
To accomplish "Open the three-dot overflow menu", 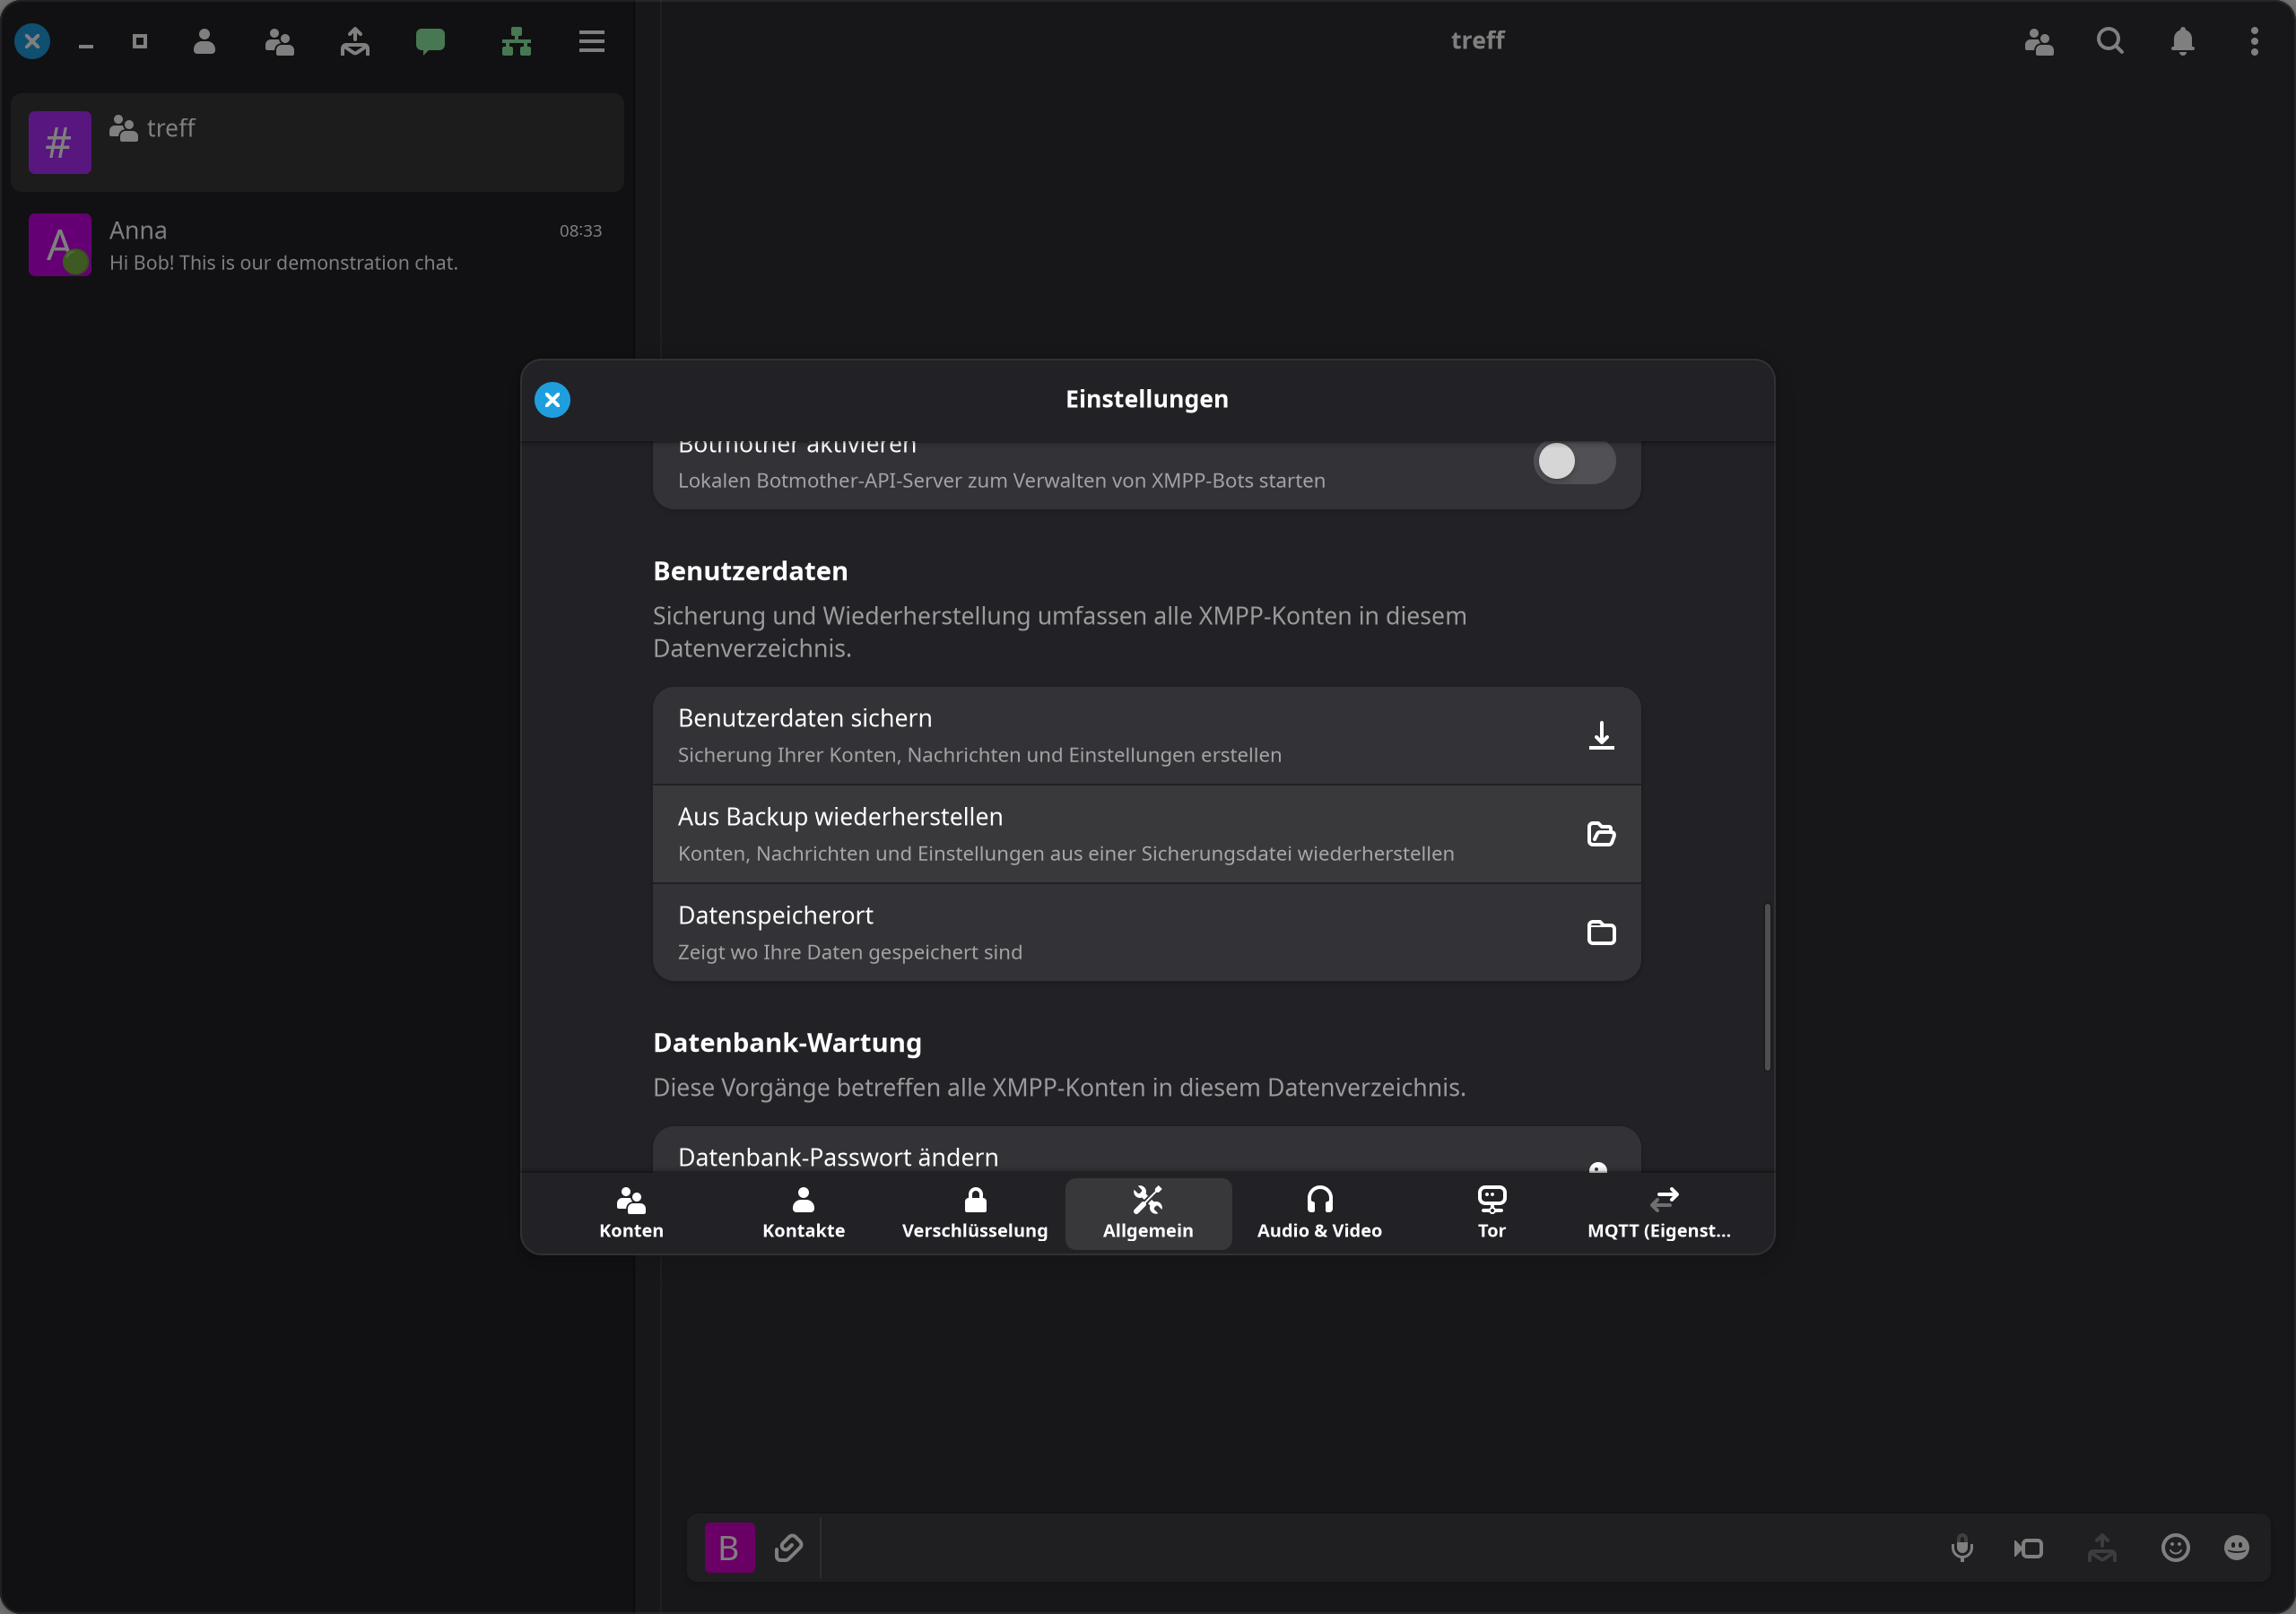I will [x=2254, y=41].
